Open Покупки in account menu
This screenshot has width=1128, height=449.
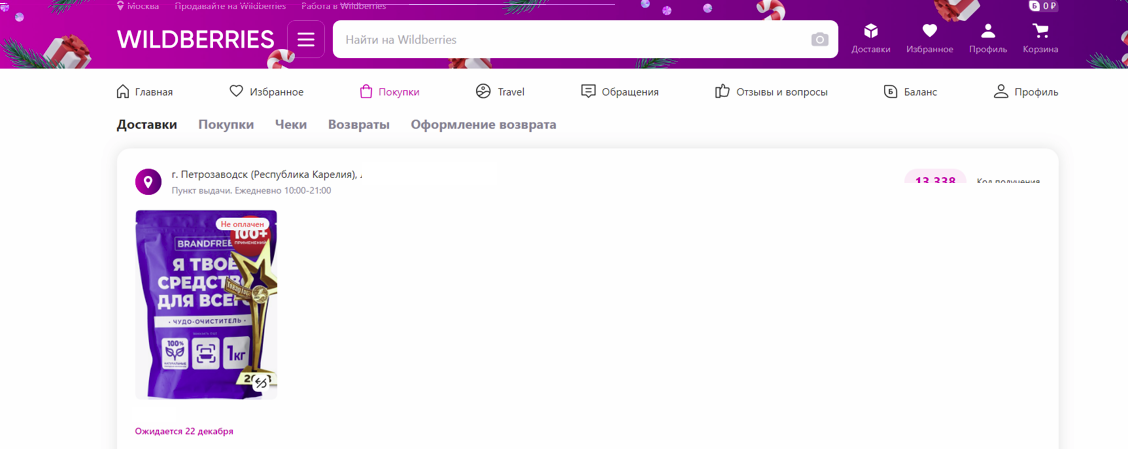(389, 92)
